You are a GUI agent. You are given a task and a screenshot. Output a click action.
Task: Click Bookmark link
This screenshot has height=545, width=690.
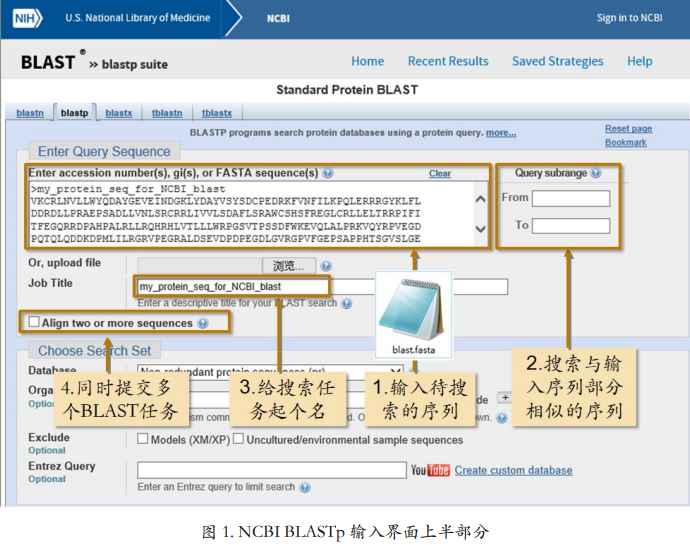point(626,143)
